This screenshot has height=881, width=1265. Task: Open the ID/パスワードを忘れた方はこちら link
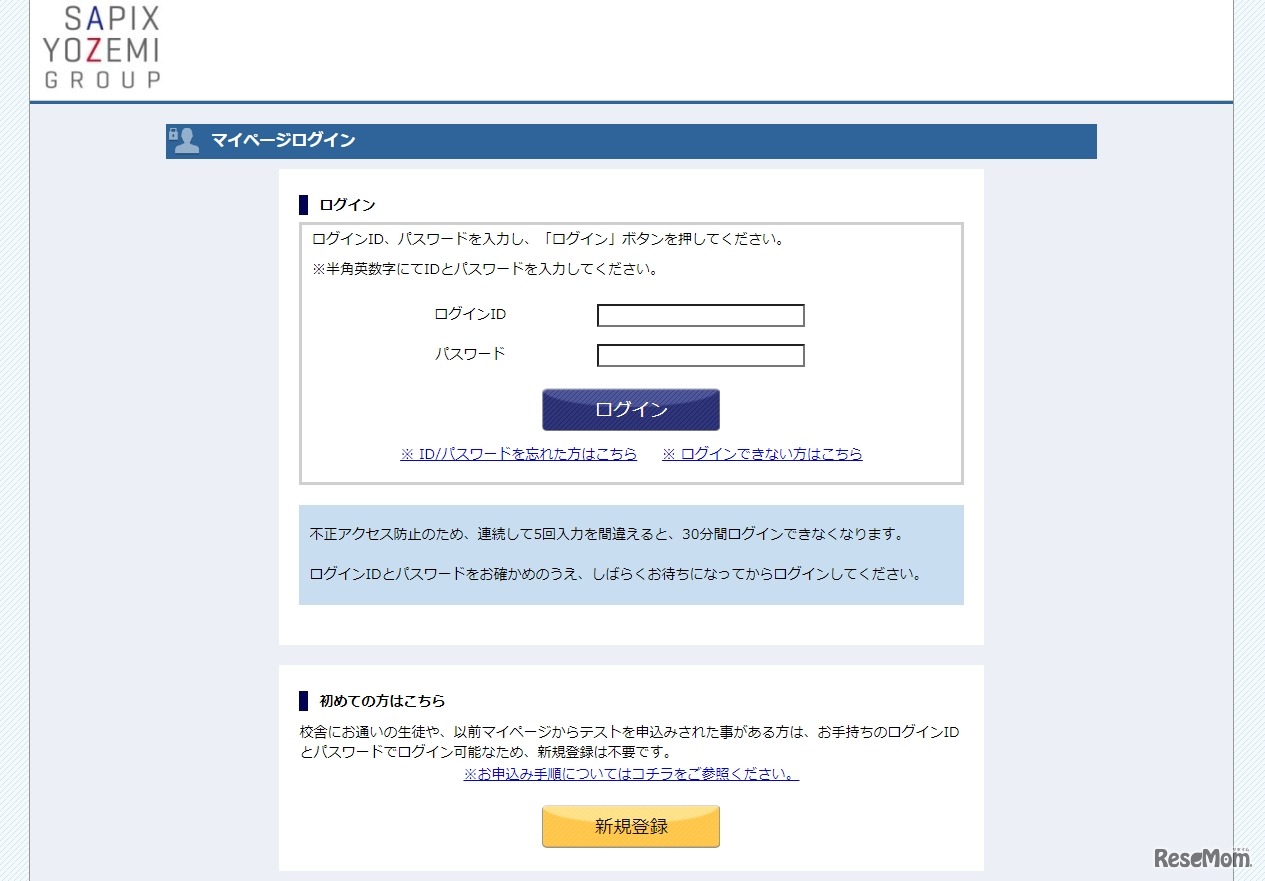518,453
